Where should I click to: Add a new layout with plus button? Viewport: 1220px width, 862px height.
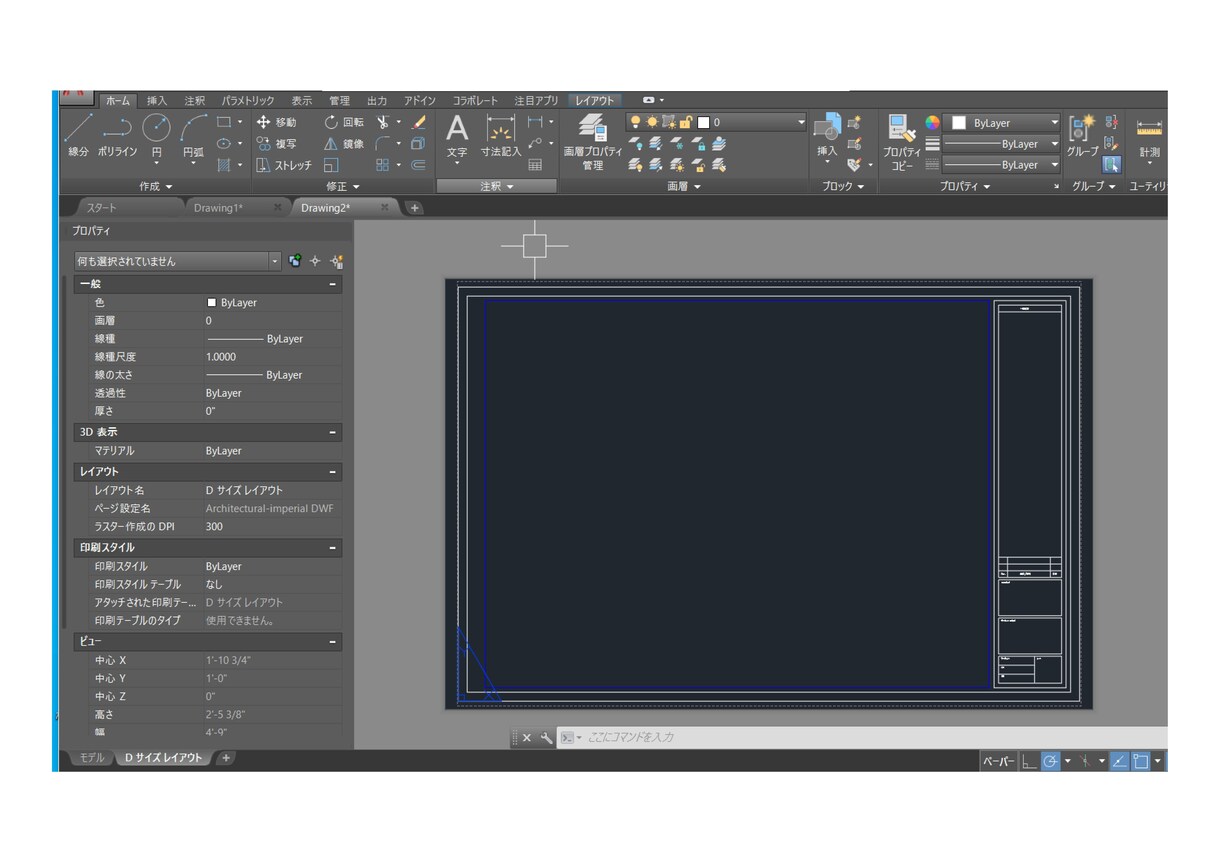(226, 758)
